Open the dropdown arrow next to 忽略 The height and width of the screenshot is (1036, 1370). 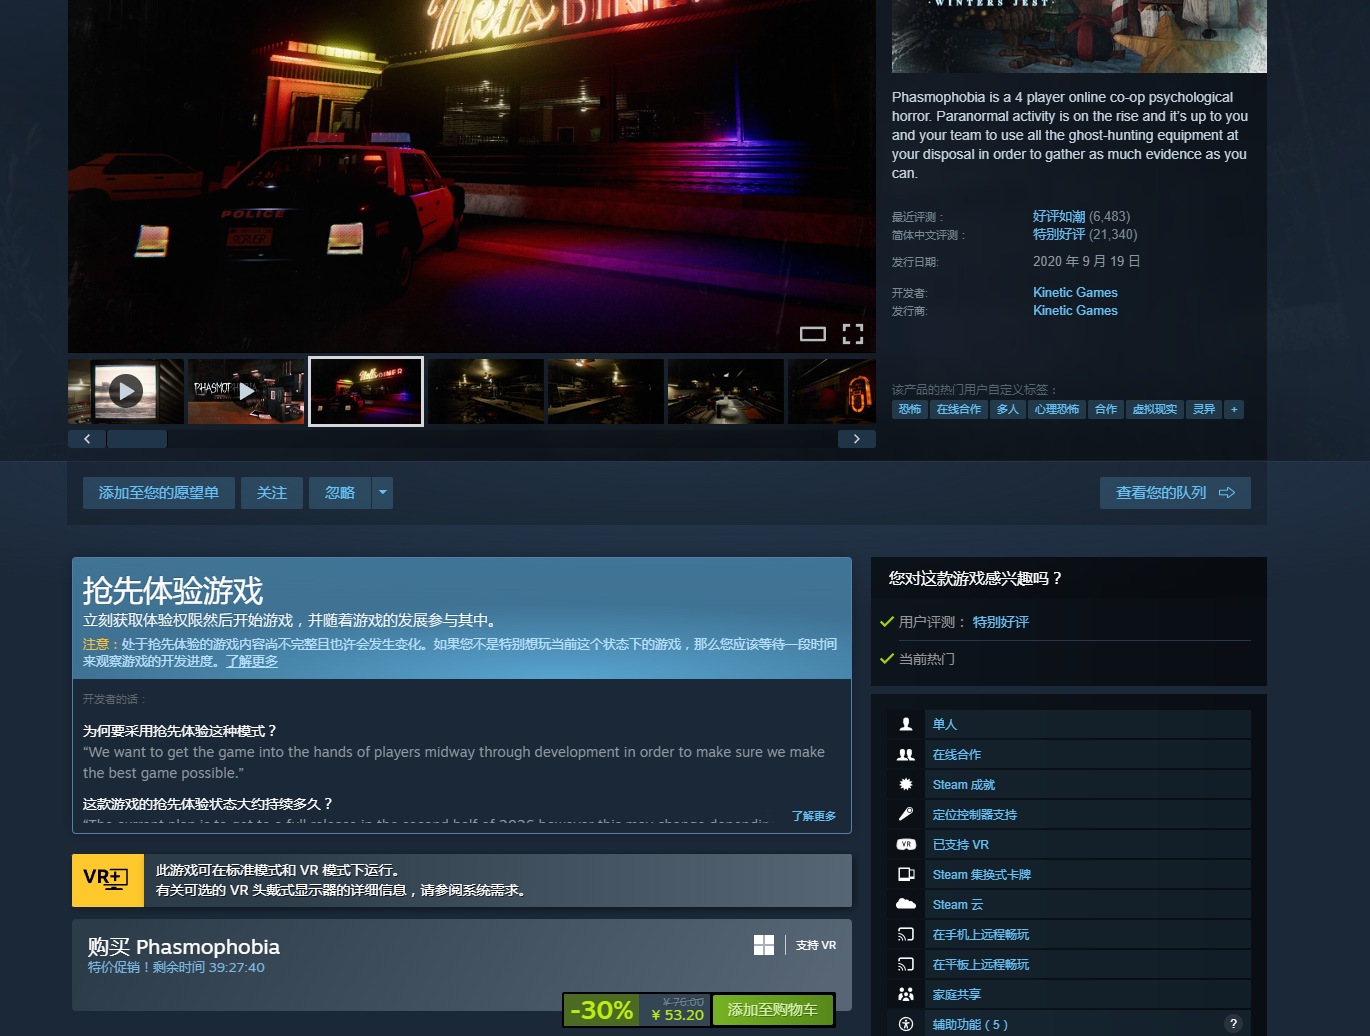coord(382,493)
